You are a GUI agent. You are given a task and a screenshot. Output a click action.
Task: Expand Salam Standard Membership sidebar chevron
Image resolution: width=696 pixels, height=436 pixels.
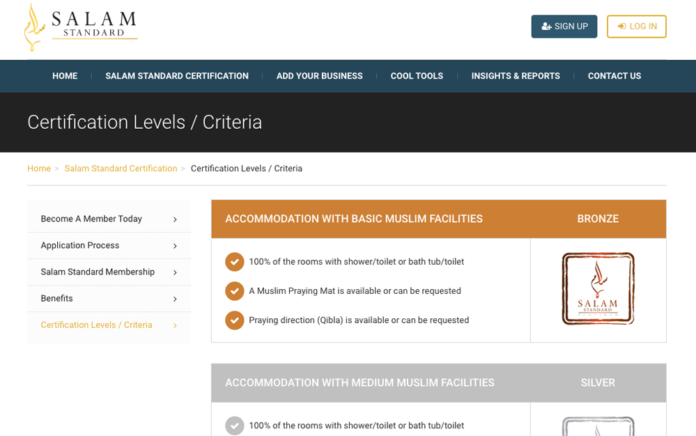(x=175, y=272)
